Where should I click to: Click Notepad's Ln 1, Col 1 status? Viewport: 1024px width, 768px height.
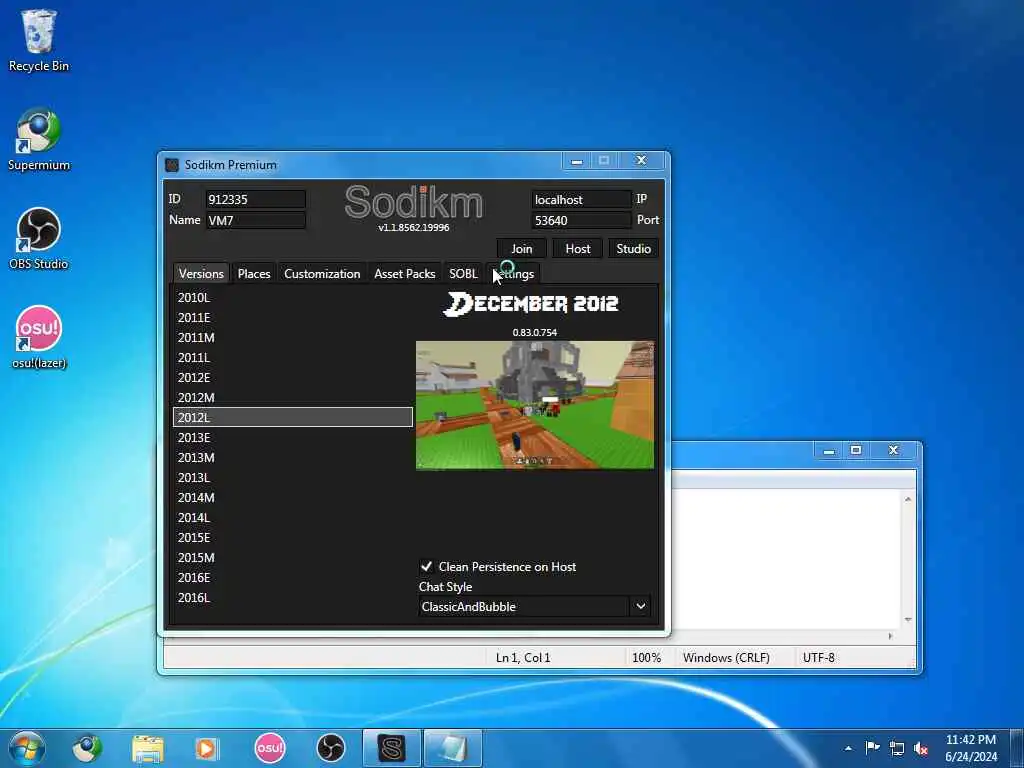click(x=523, y=658)
